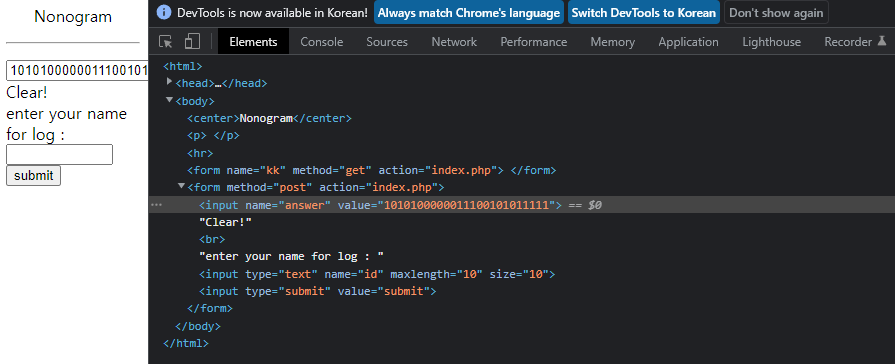Open the Network tab

pyautogui.click(x=454, y=42)
